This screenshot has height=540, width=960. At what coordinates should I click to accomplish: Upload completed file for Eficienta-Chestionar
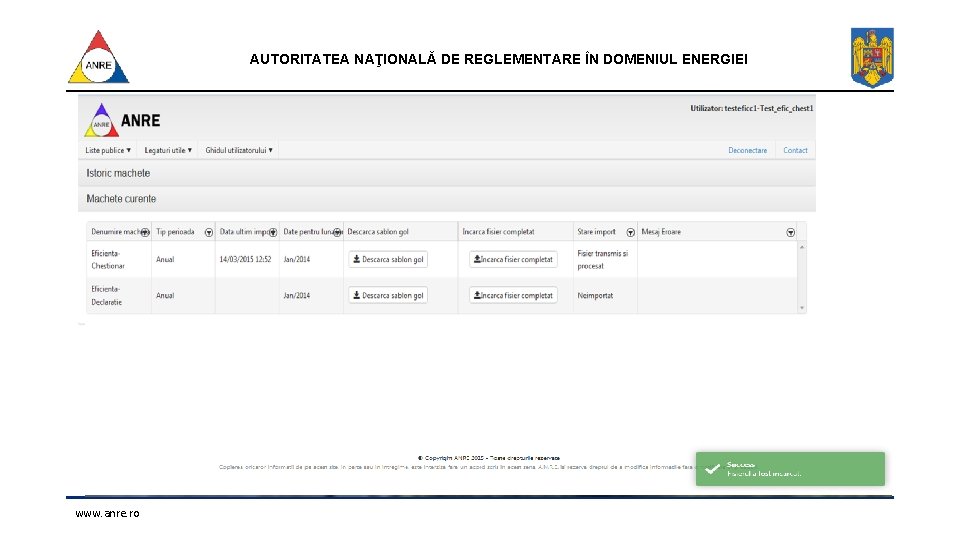coord(513,260)
